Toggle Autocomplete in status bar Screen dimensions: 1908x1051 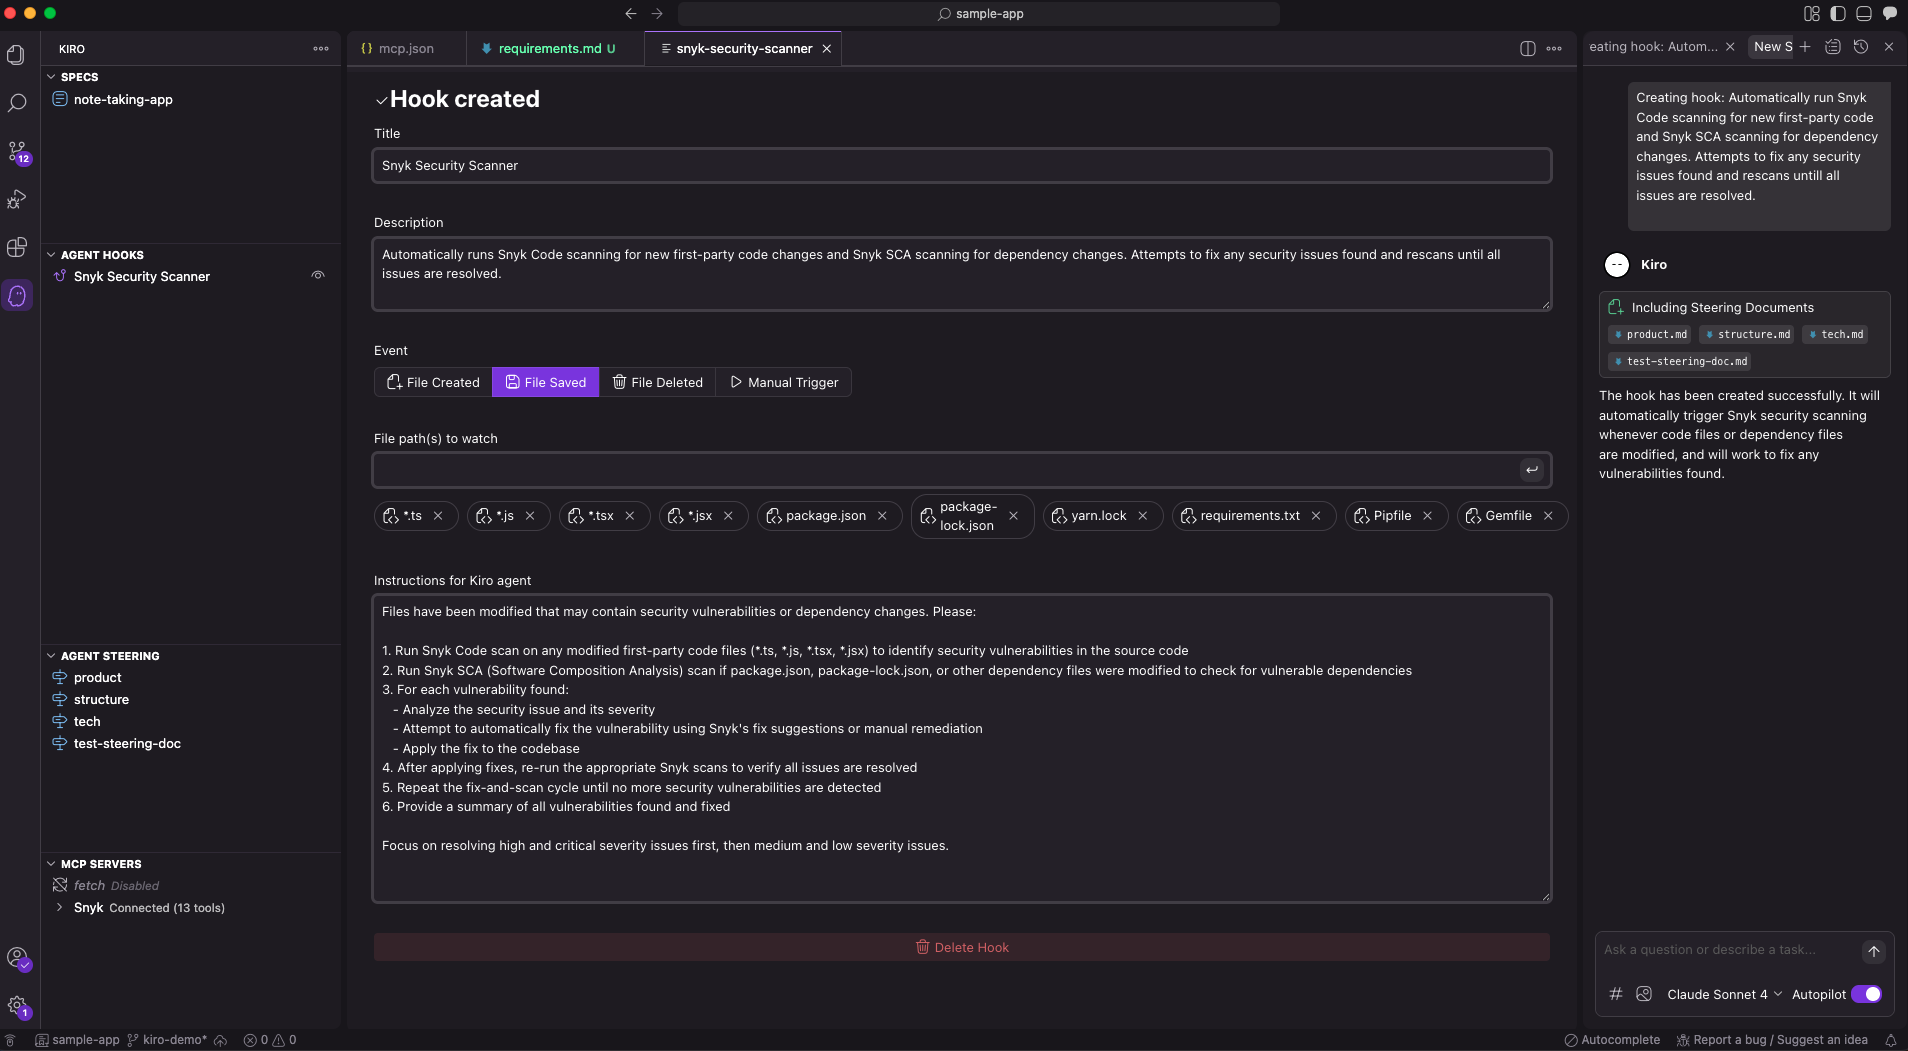(1612, 1040)
